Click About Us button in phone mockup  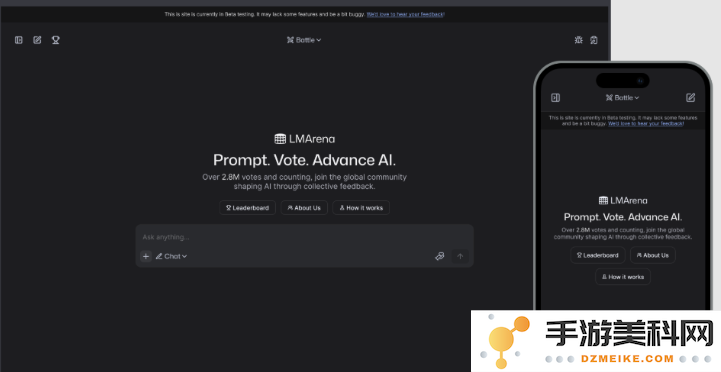coord(652,255)
